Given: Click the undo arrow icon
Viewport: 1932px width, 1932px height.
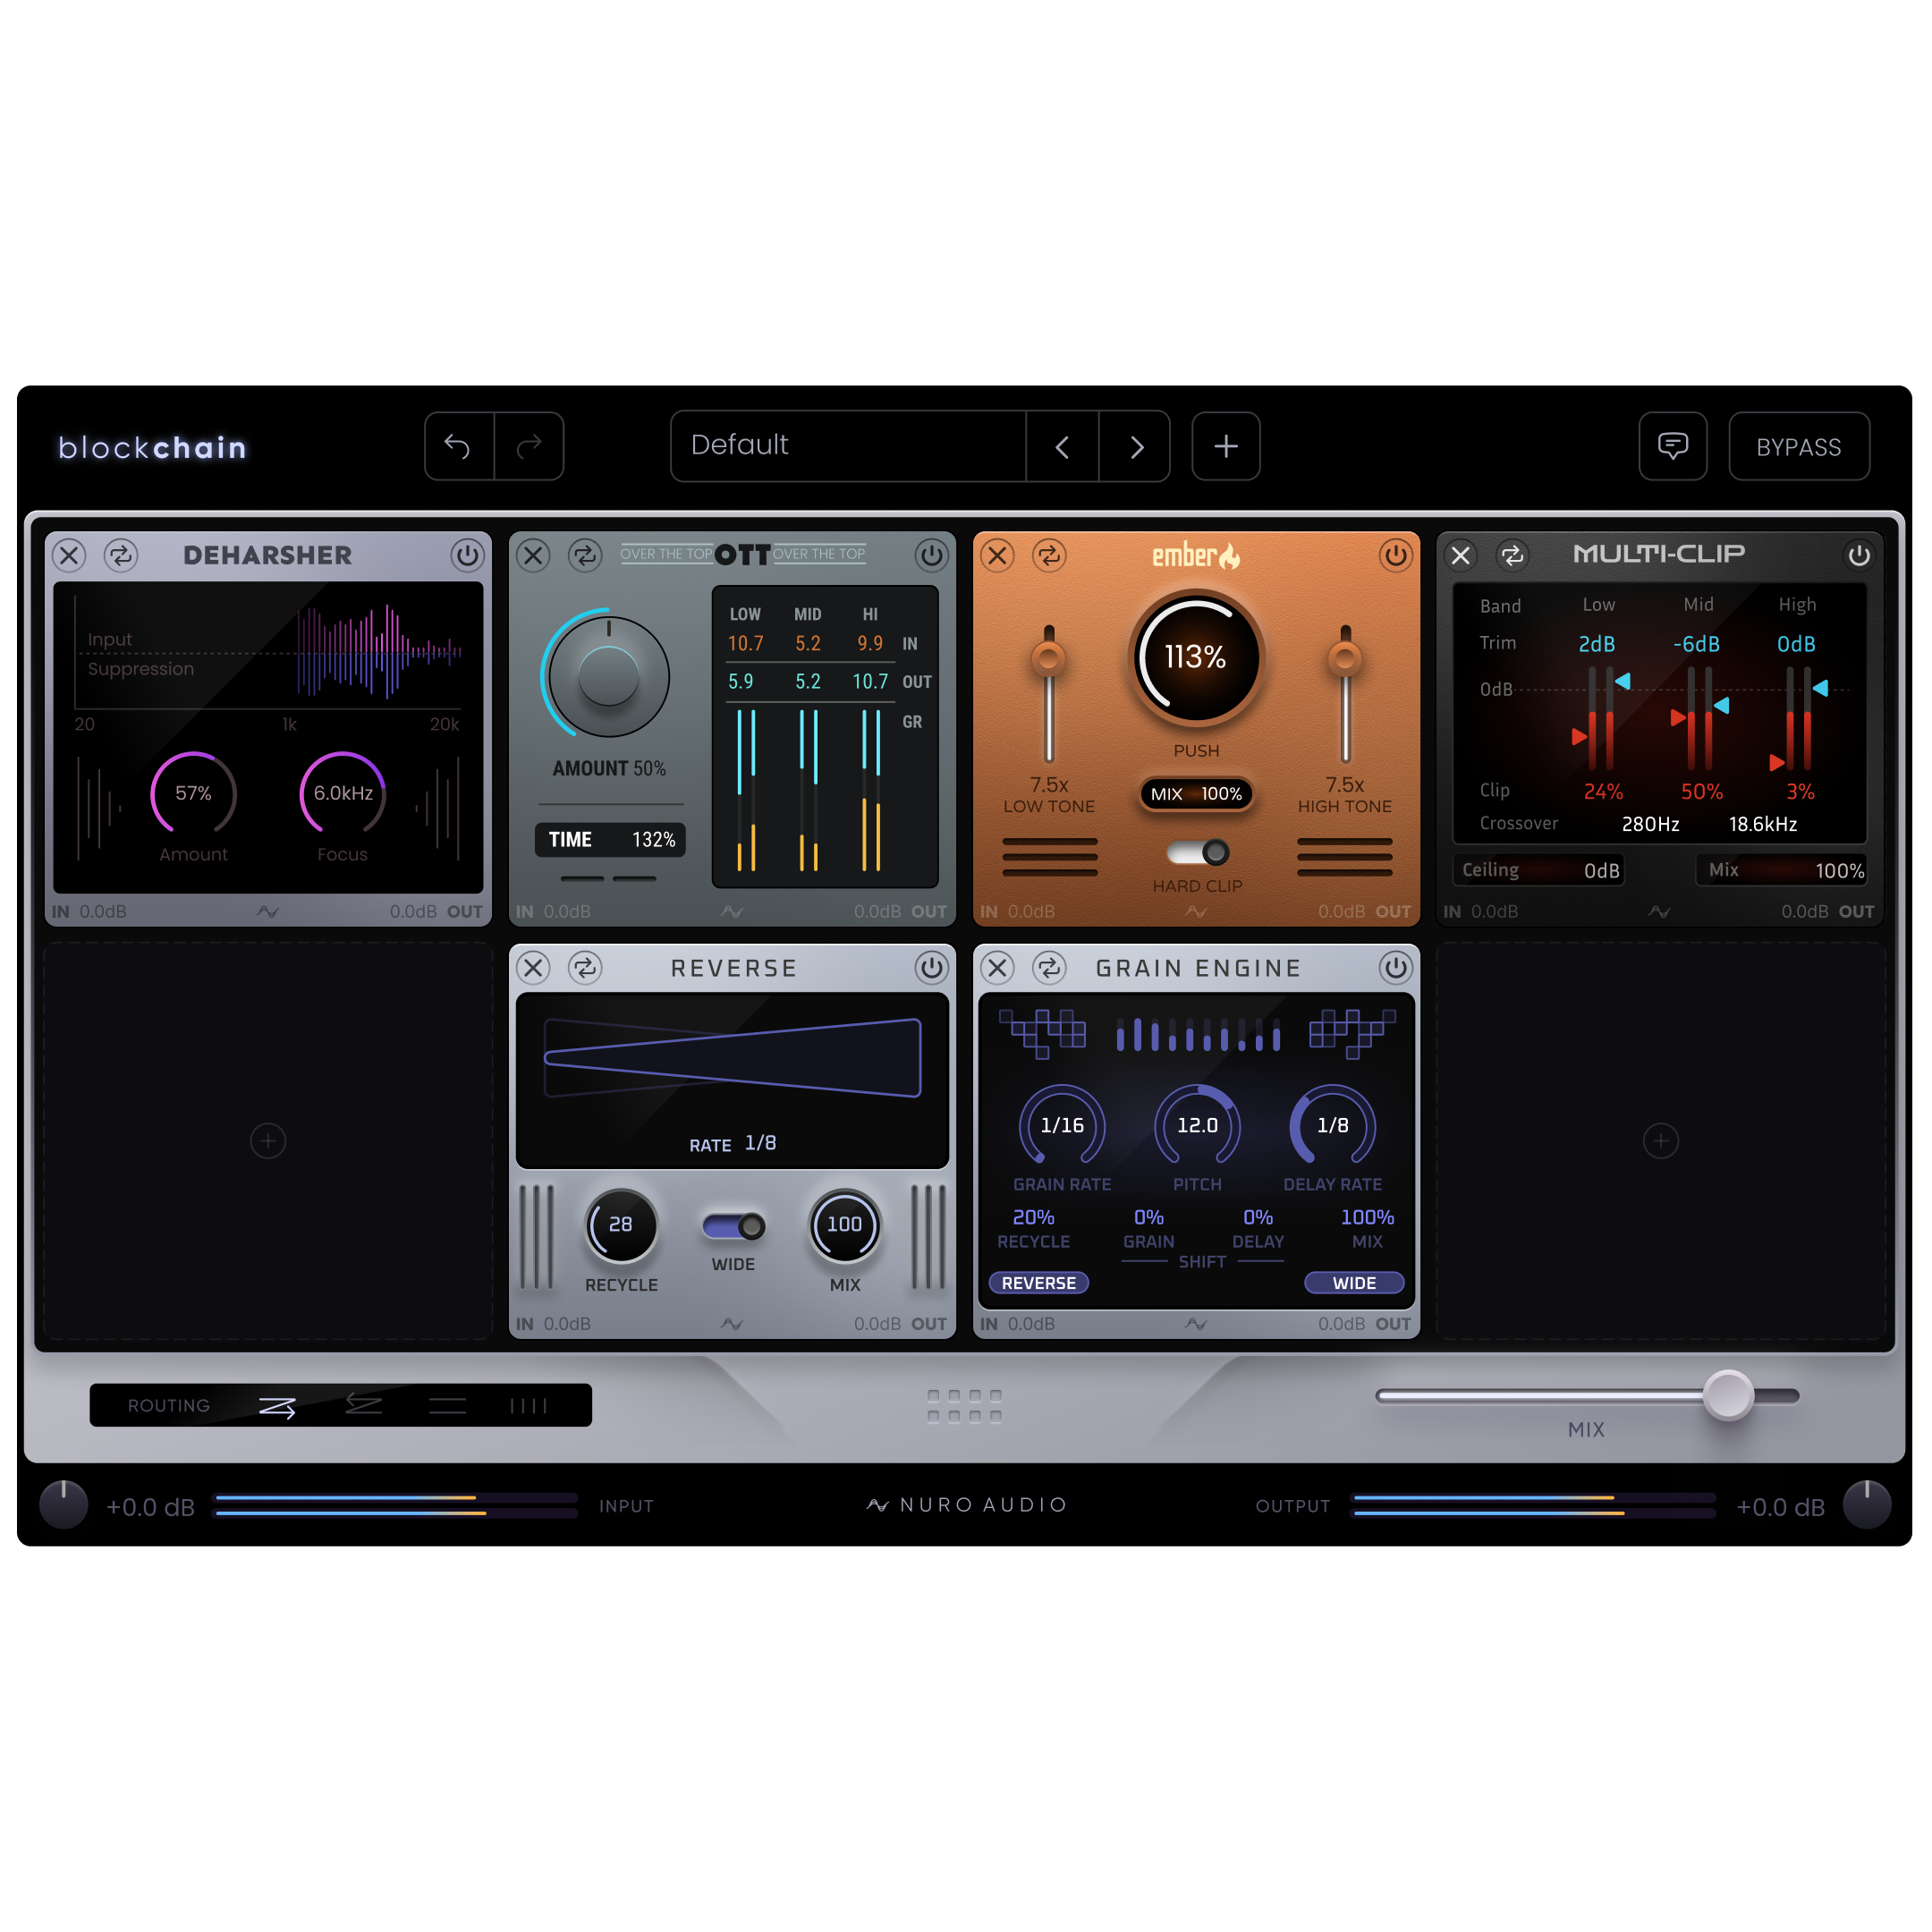Looking at the screenshot, I should 458,446.
